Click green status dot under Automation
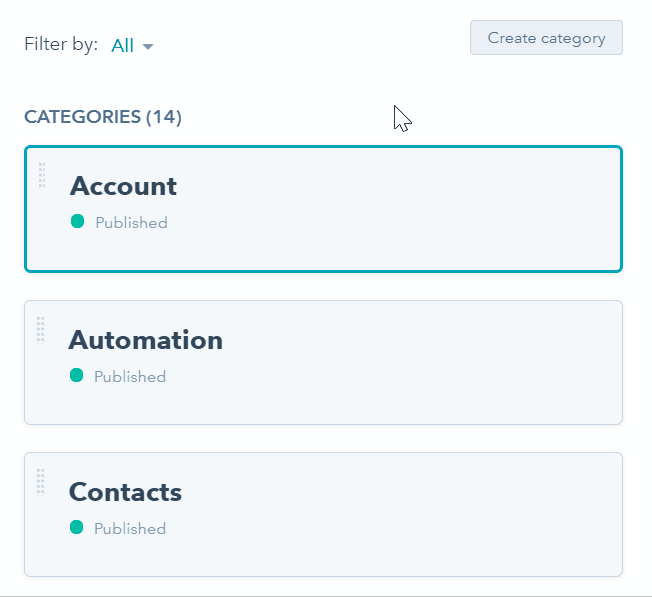 77,375
